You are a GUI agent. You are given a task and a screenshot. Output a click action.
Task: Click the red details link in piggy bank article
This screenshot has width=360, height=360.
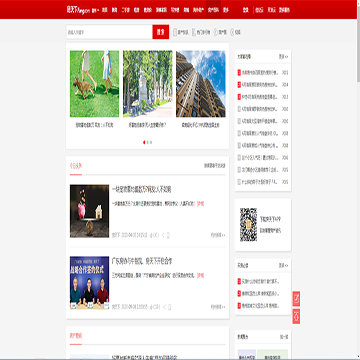200,203
